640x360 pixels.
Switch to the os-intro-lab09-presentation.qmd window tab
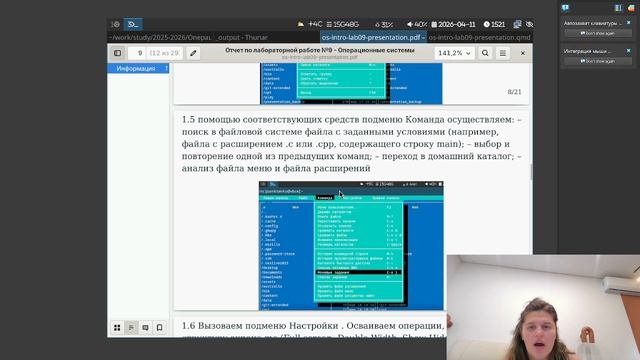tap(480, 37)
